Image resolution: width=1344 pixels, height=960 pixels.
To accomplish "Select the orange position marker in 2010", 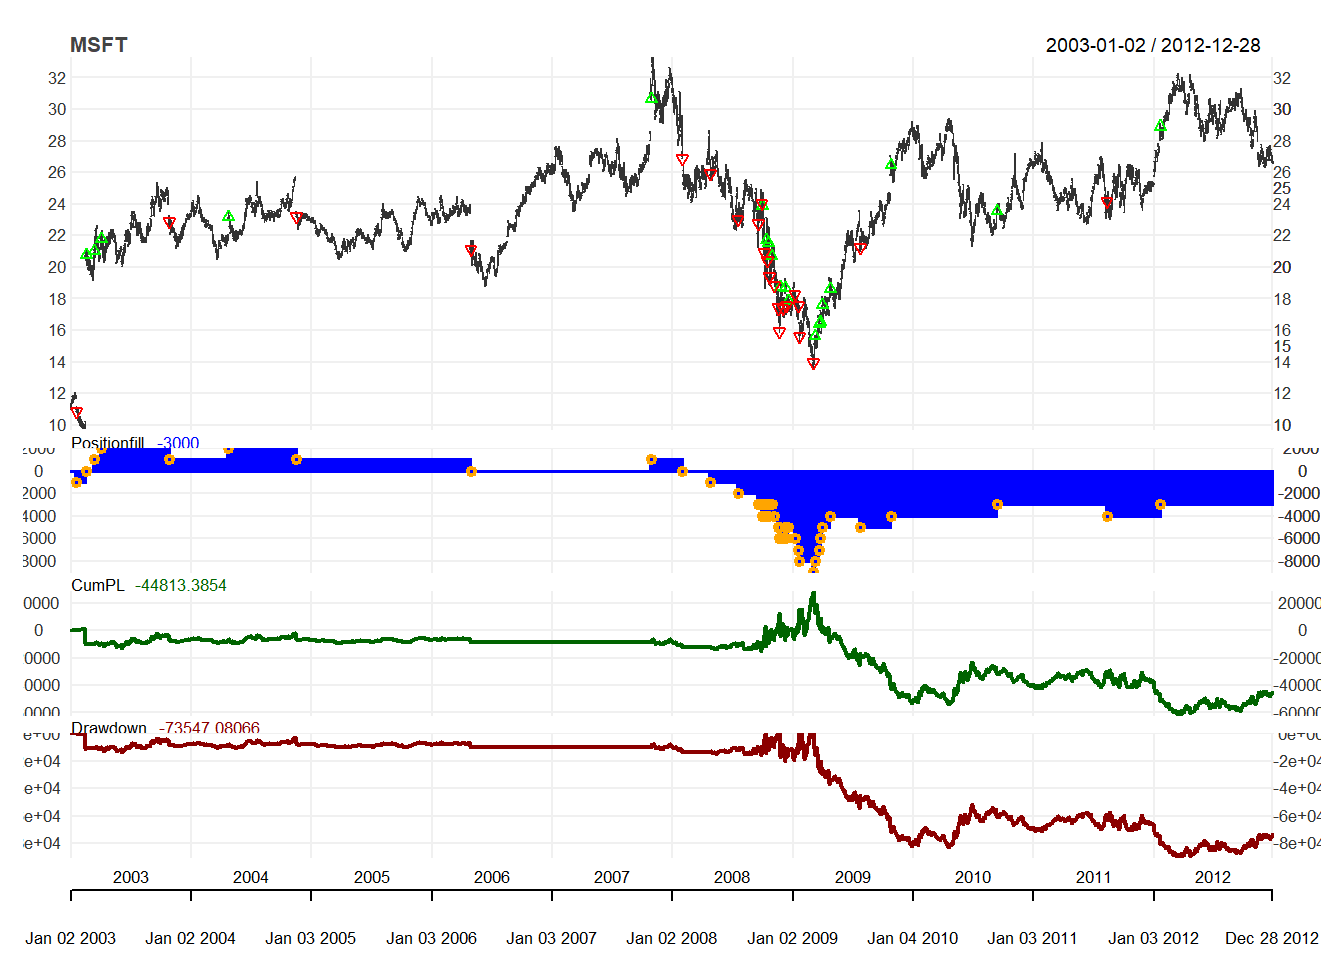I will (x=997, y=505).
